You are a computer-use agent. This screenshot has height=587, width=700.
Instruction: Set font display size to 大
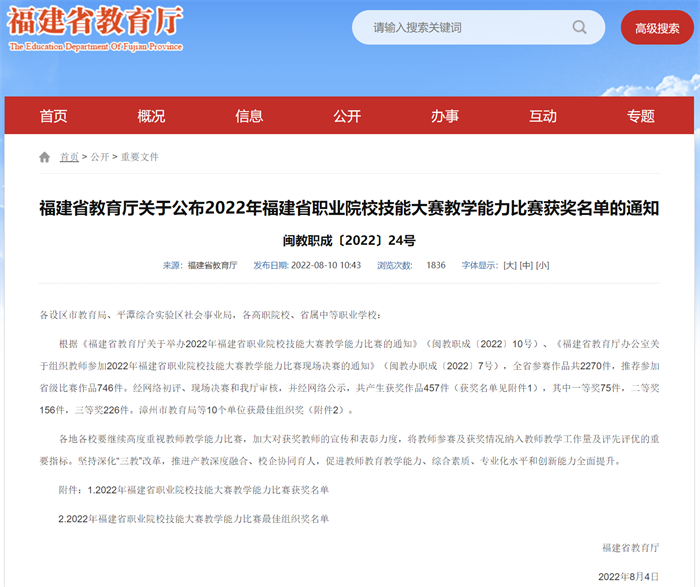510,265
